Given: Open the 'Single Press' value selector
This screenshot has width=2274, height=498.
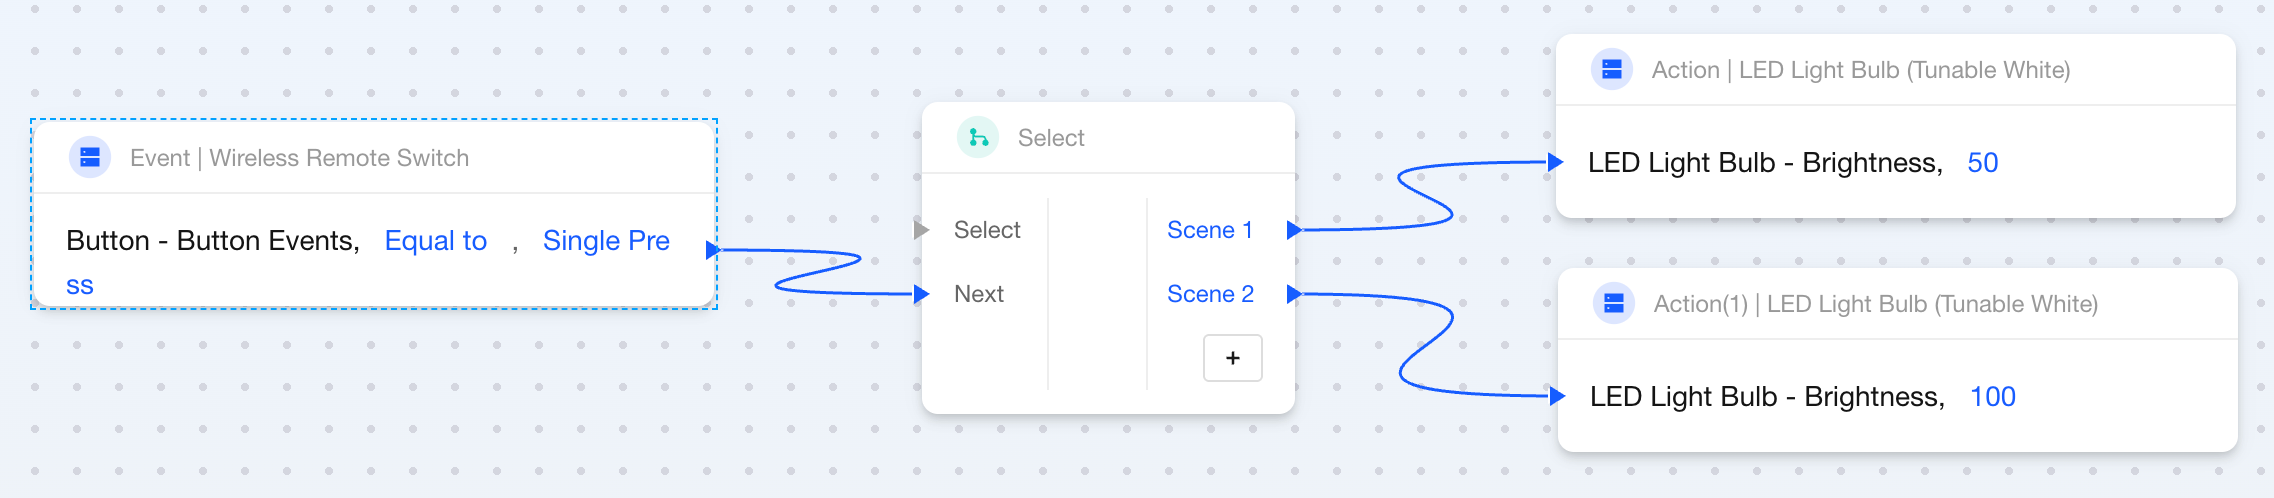Looking at the screenshot, I should (x=606, y=241).
